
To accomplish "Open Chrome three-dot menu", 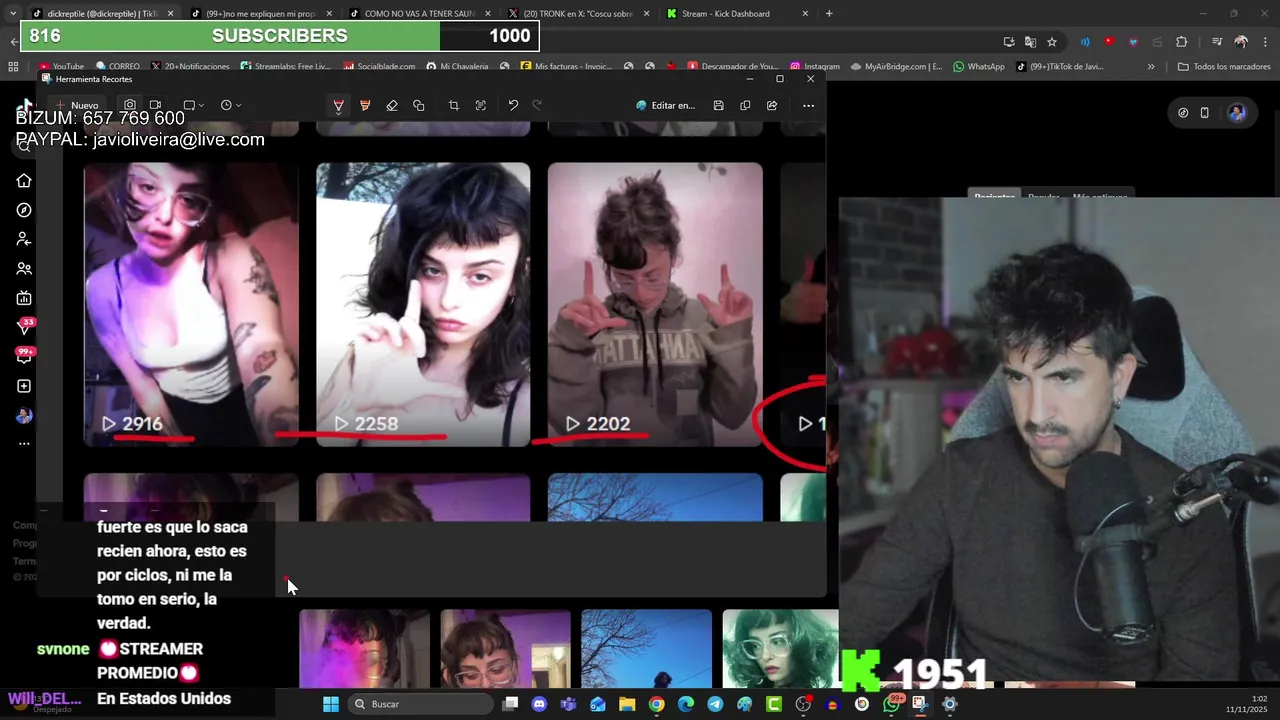I will (1264, 42).
